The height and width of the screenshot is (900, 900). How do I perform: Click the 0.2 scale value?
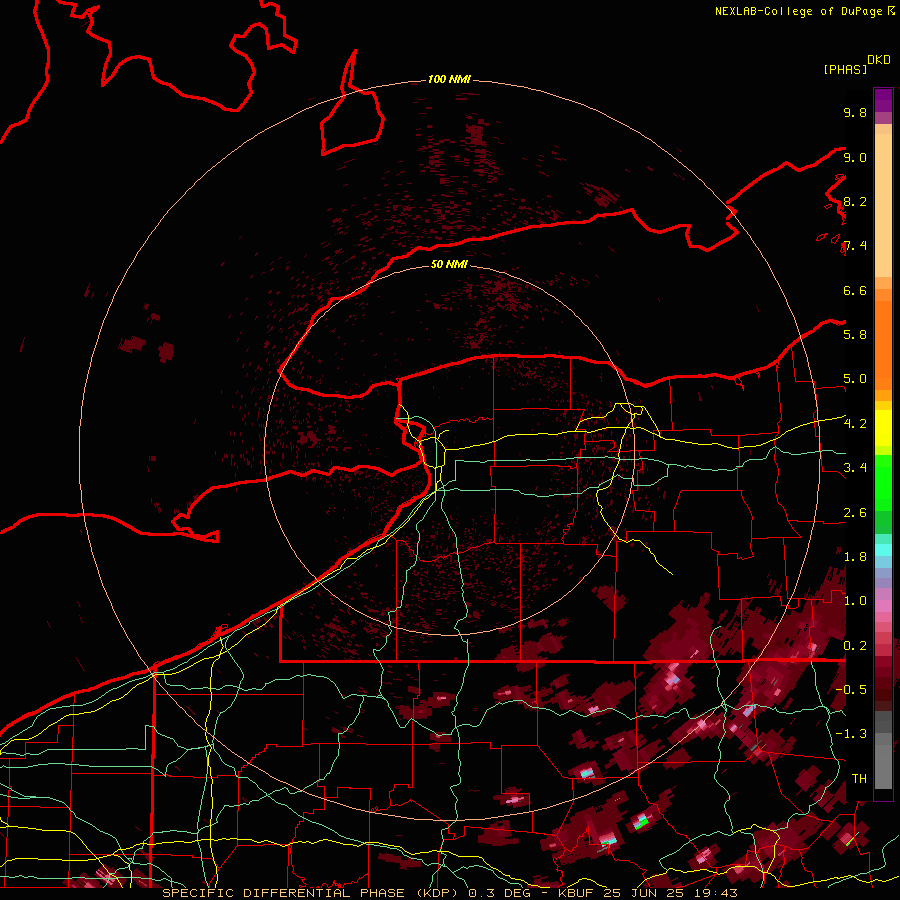point(855,646)
